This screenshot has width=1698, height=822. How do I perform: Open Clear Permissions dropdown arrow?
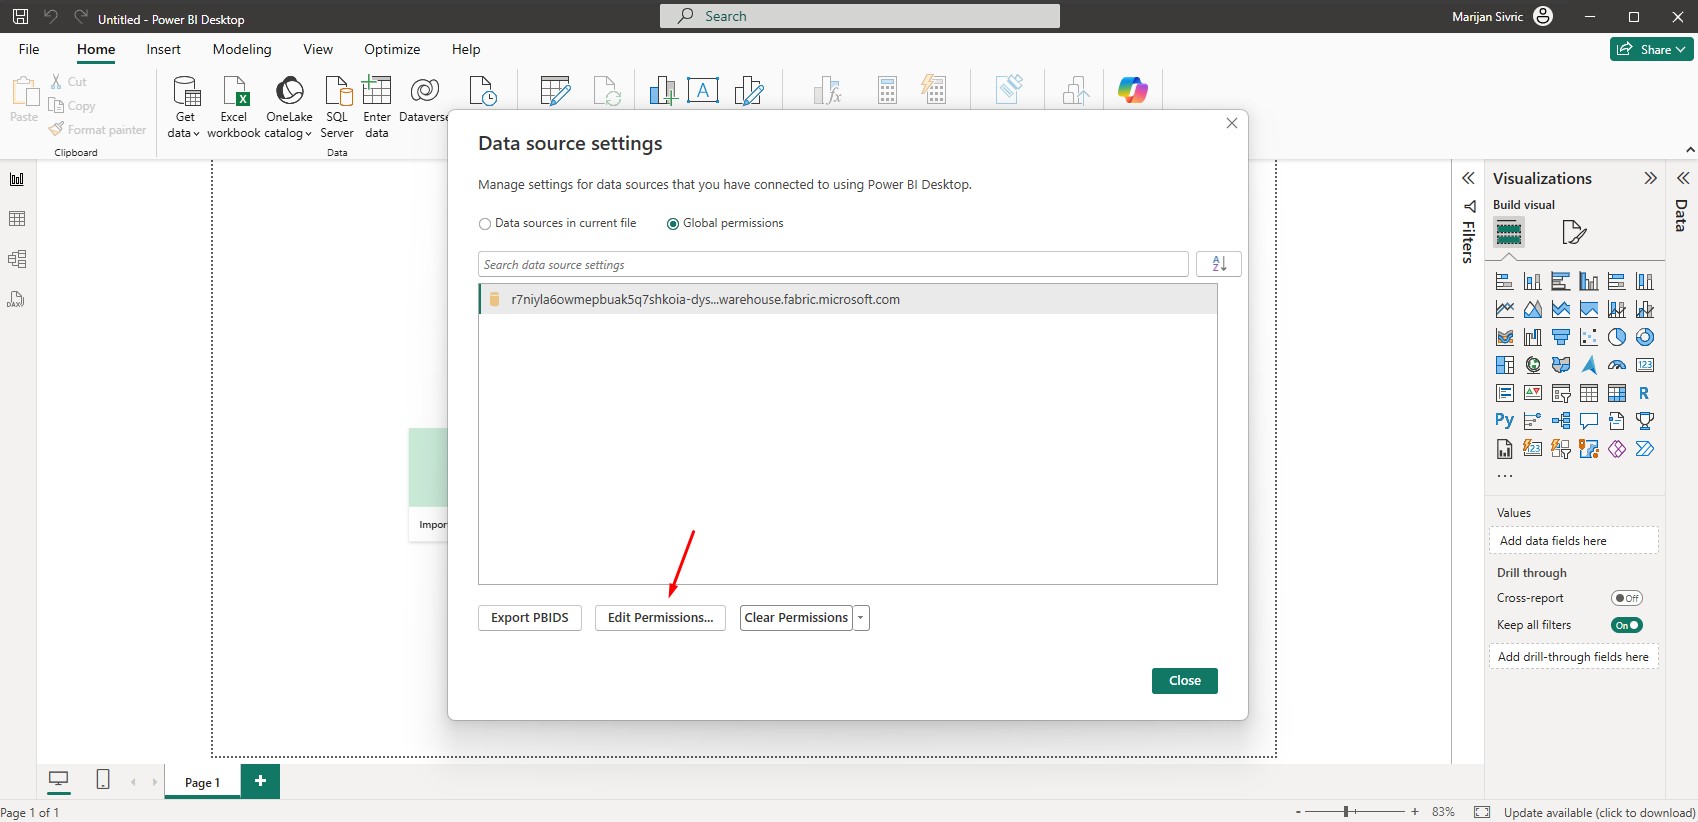861,618
